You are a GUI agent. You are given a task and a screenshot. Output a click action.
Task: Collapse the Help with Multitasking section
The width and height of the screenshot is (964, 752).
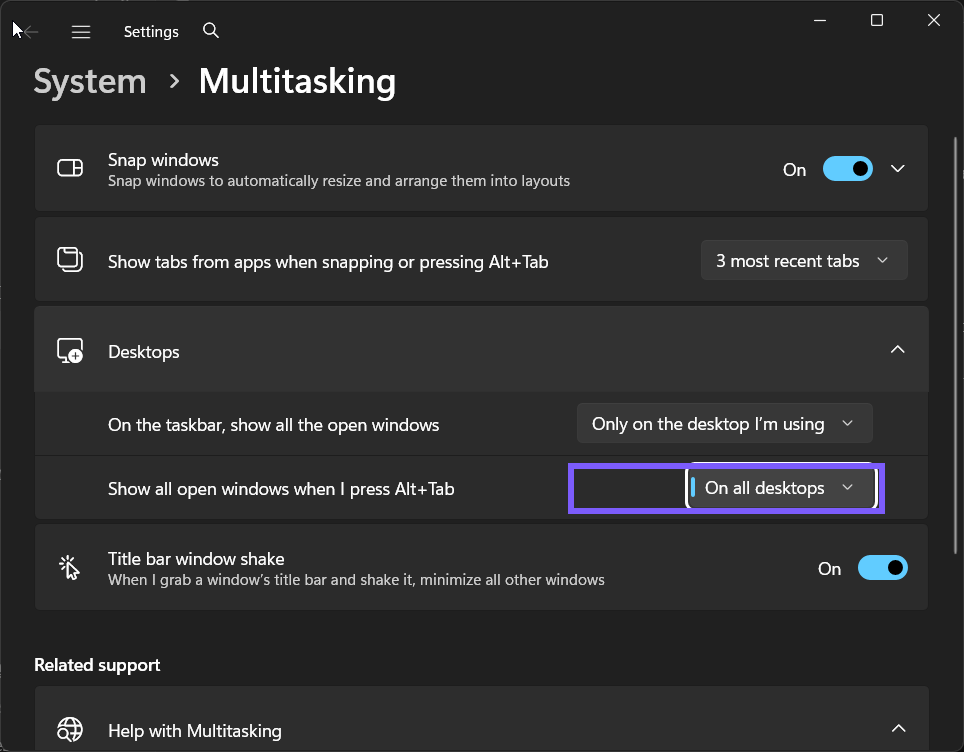tap(898, 729)
